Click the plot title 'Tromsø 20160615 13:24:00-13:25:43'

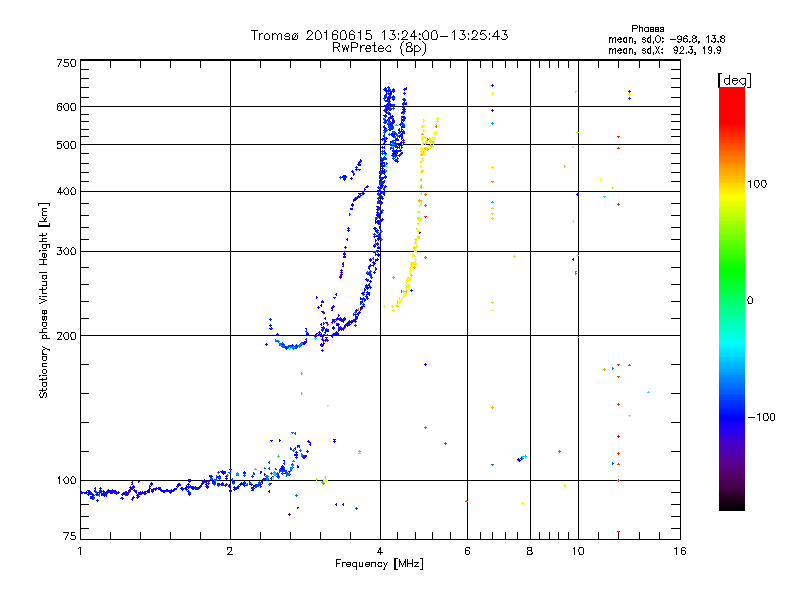(379, 35)
